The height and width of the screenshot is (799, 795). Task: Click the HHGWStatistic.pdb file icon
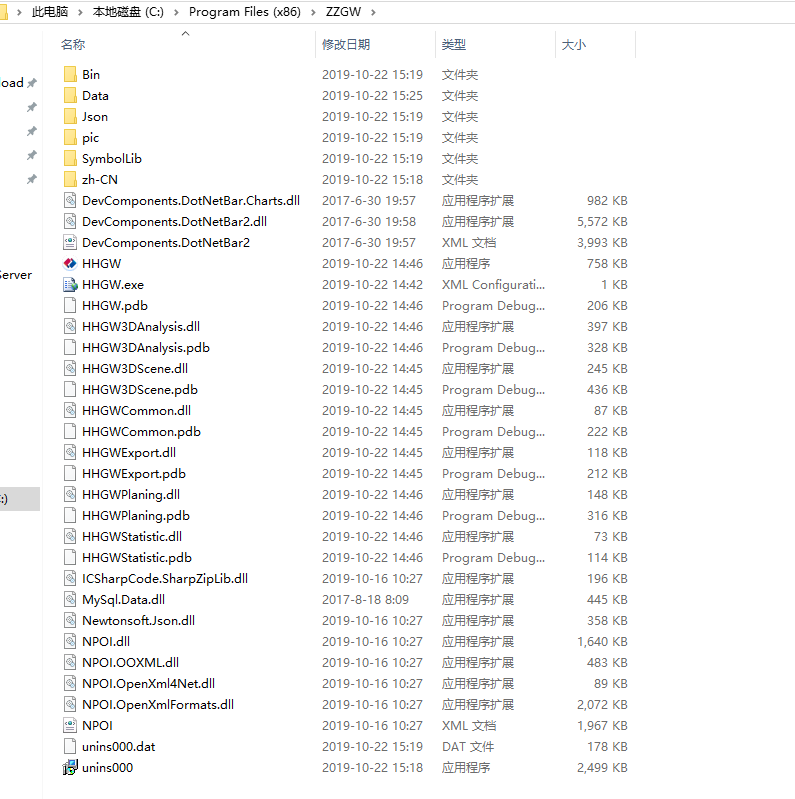[70, 557]
